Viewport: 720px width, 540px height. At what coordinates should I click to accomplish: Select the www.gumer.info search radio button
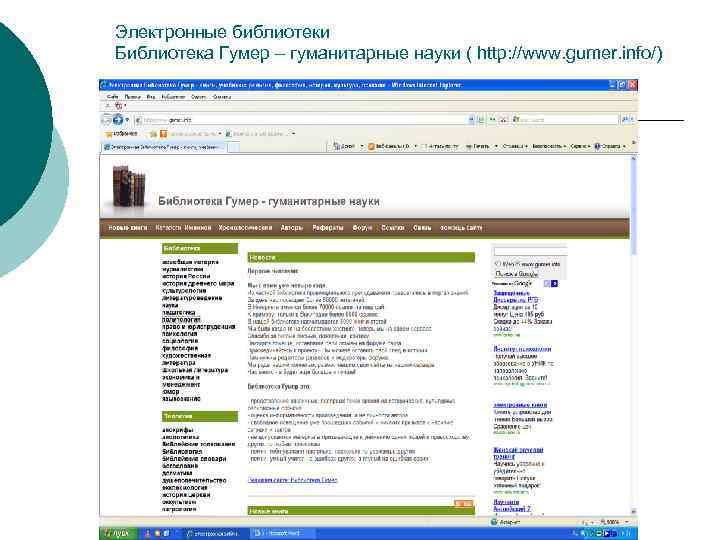coord(519,264)
